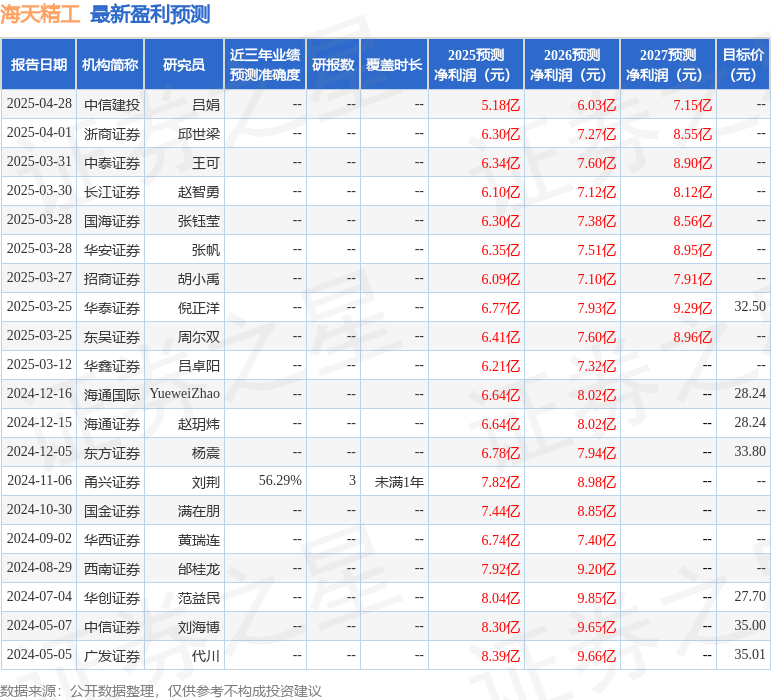The image size is (771, 700).
Task: Click the 2027预测净利润 header
Action: (668, 64)
